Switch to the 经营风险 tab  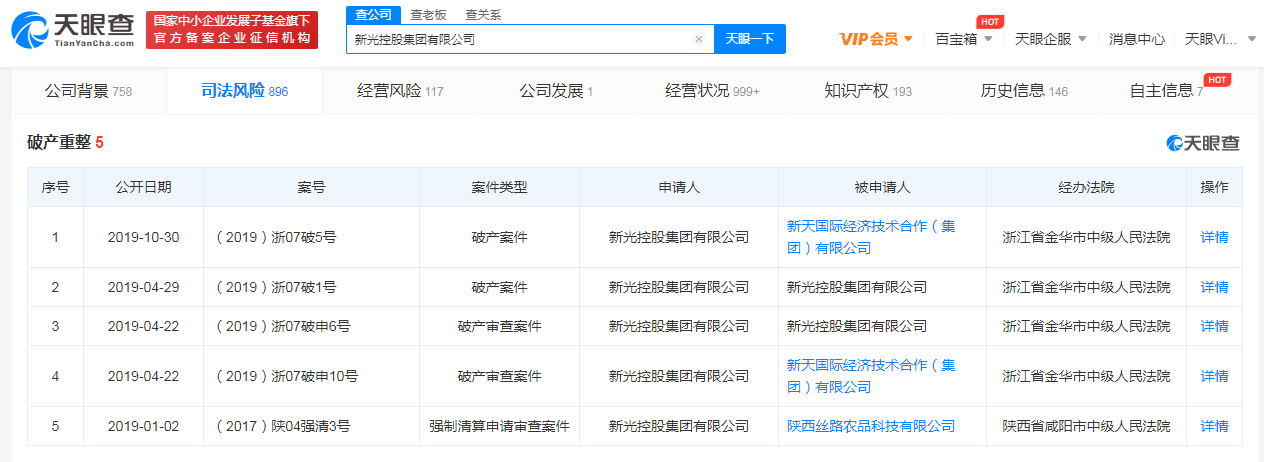[400, 91]
